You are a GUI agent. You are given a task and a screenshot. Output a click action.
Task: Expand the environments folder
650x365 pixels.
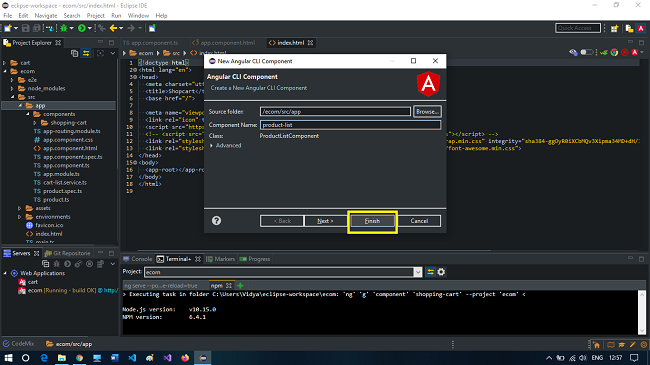(19, 217)
